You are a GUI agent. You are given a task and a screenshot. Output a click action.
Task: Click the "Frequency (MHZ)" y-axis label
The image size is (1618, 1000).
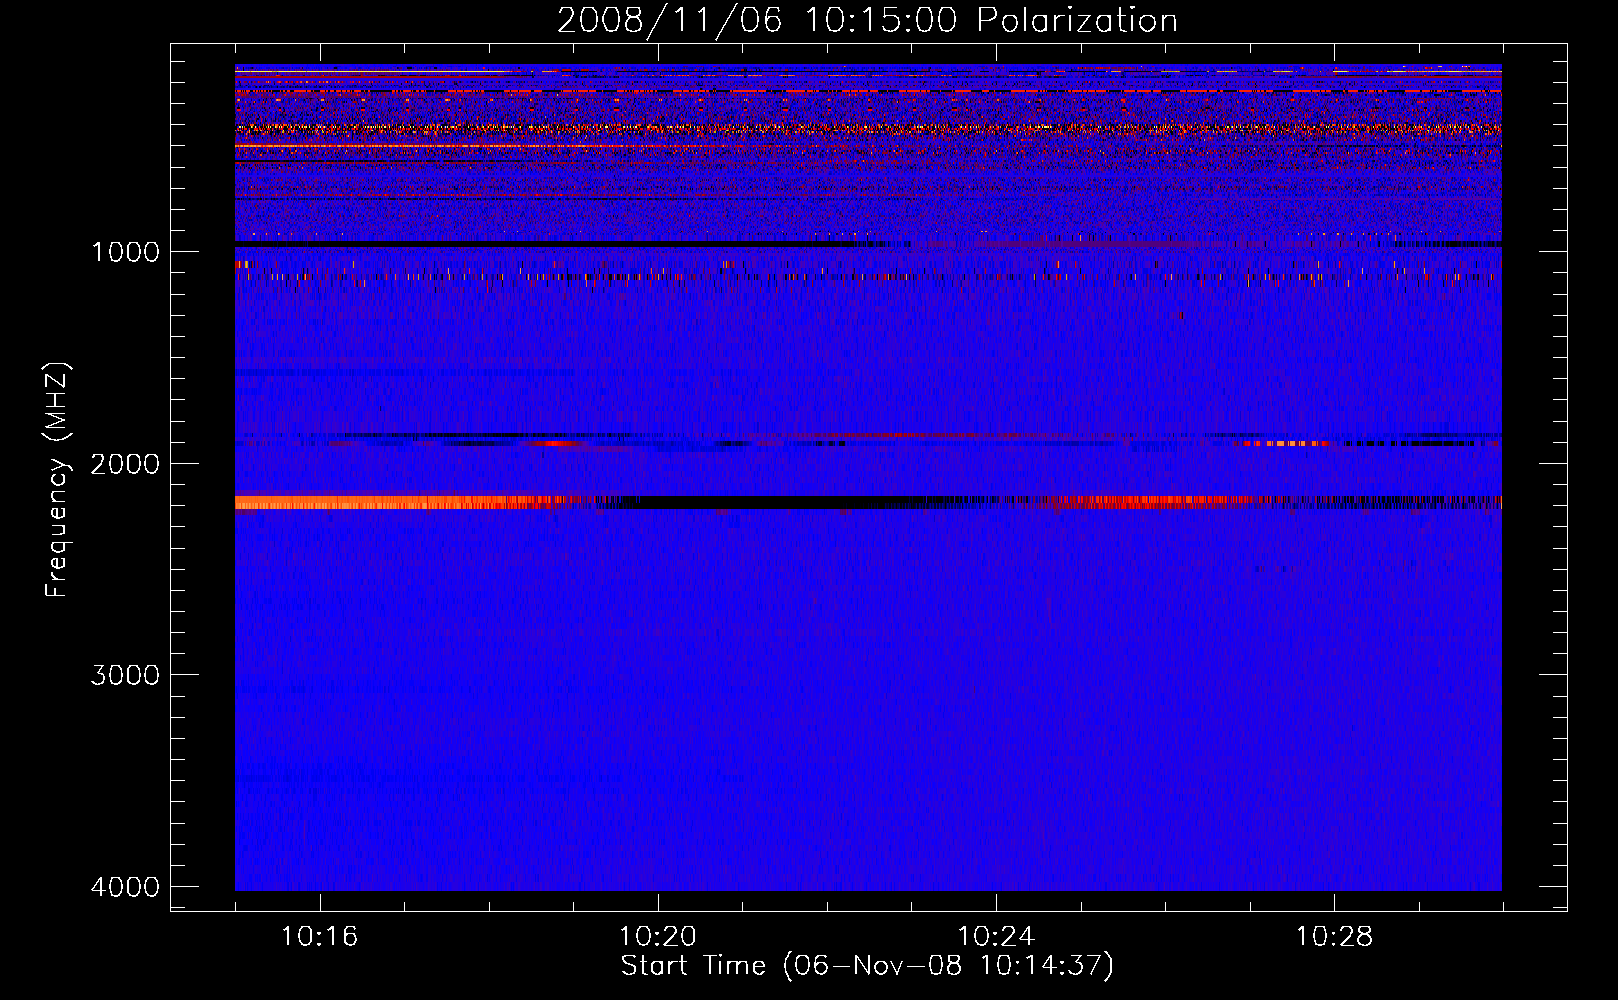pyautogui.click(x=58, y=480)
